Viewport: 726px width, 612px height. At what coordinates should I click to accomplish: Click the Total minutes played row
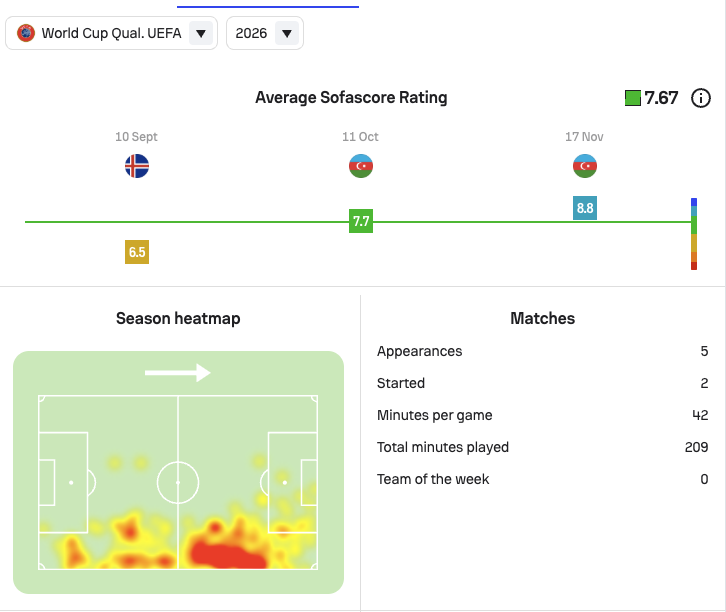coord(542,447)
